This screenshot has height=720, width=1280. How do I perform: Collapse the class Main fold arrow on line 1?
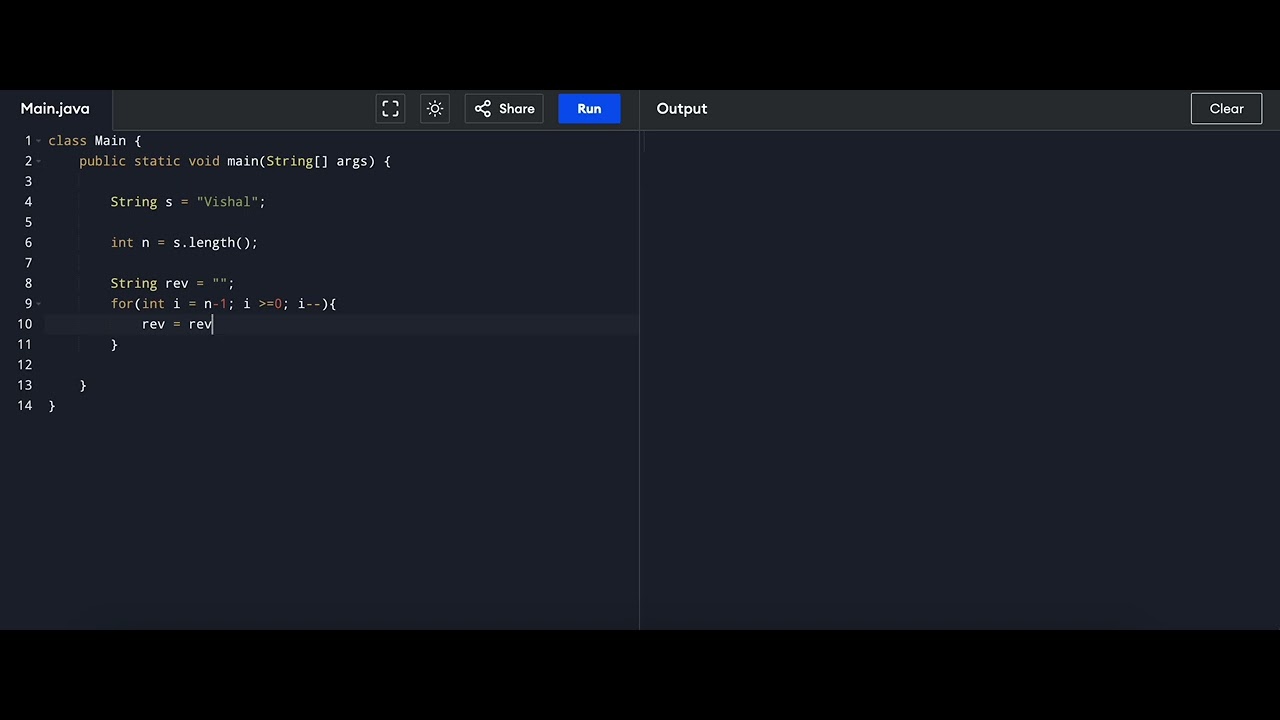(39, 141)
